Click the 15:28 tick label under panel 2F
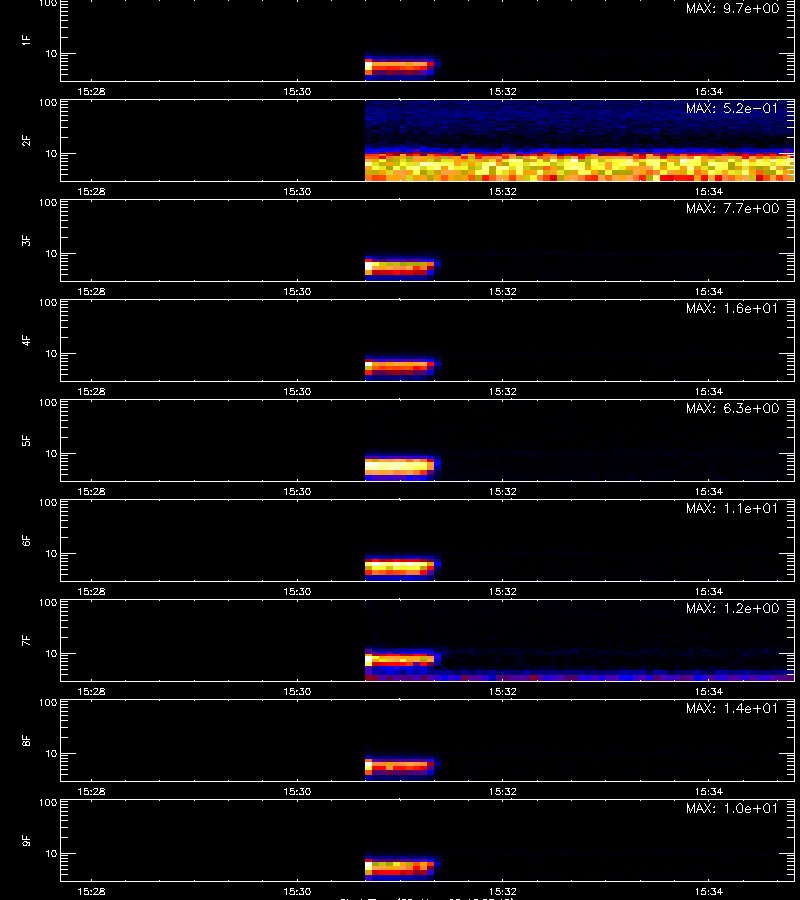The height and width of the screenshot is (900, 800). (x=91, y=192)
